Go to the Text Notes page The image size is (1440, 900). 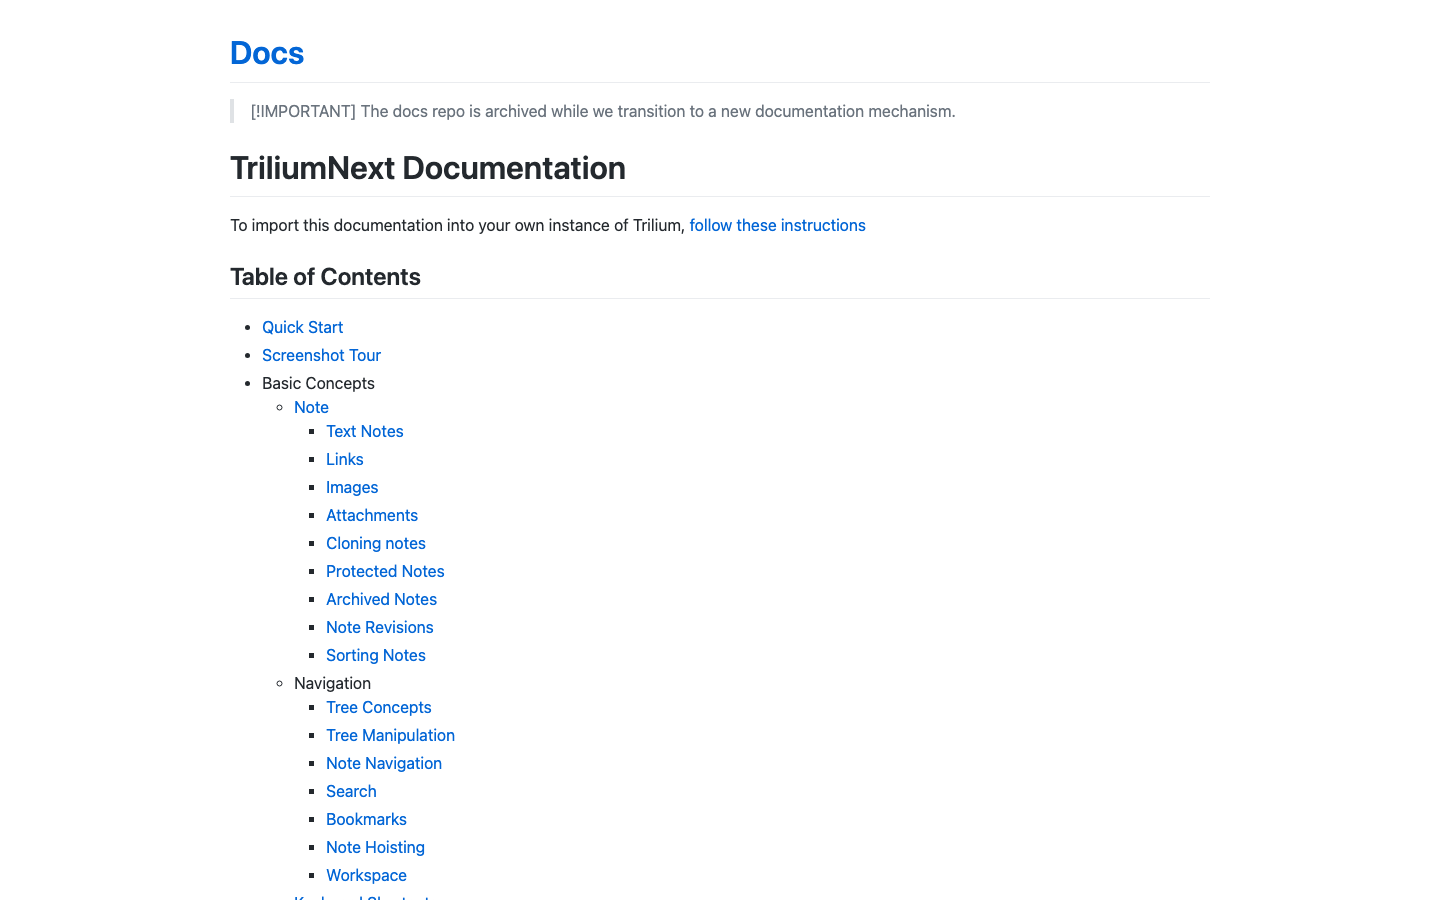[x=364, y=432]
